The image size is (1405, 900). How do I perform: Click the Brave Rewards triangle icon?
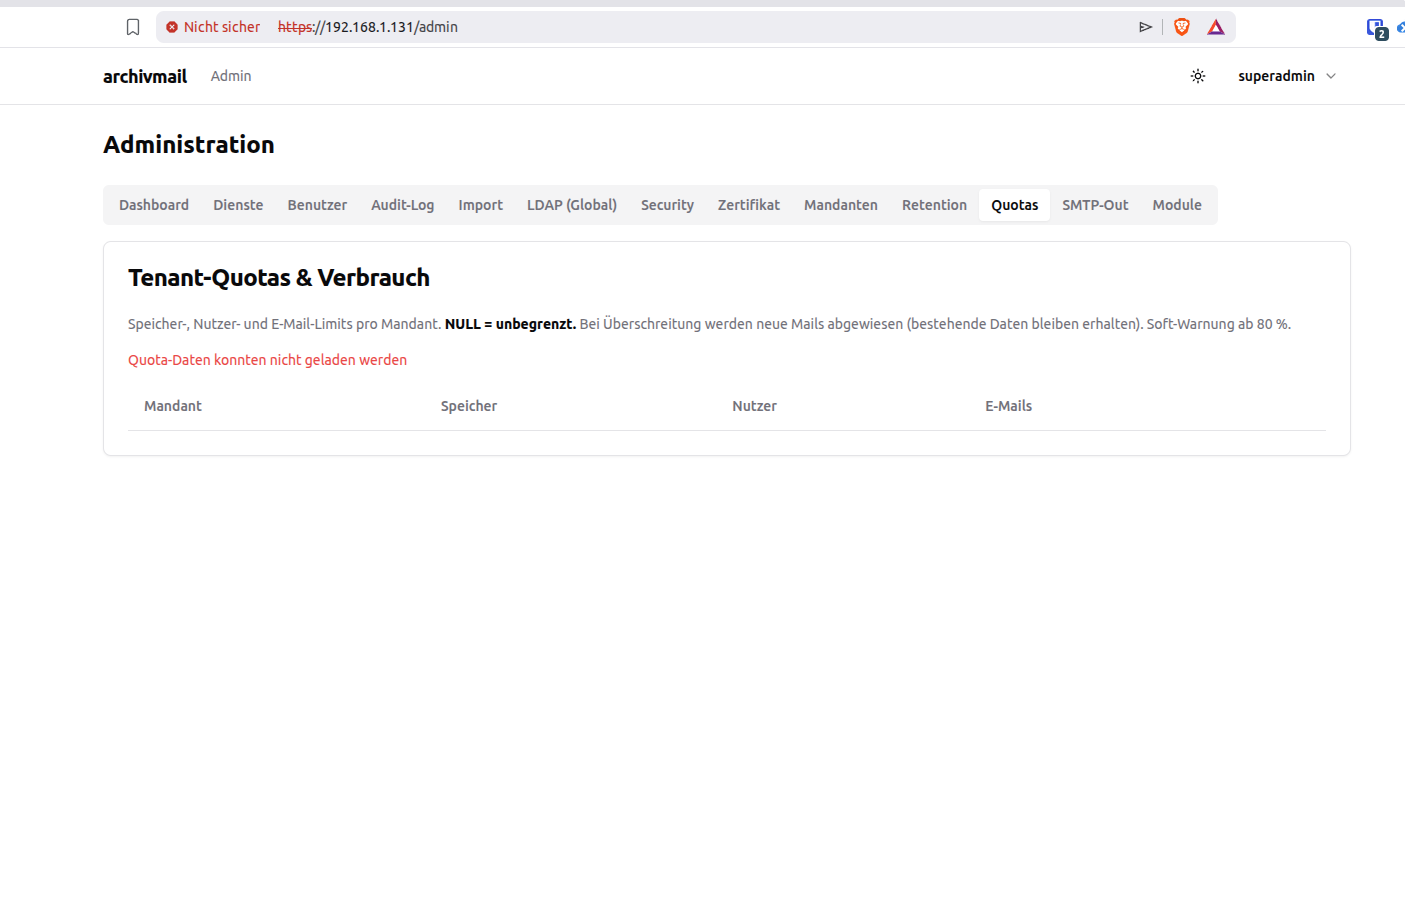click(x=1216, y=27)
